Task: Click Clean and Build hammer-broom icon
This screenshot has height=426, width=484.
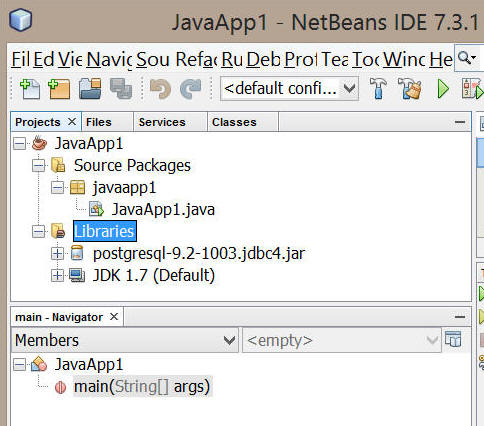Action: tap(410, 89)
